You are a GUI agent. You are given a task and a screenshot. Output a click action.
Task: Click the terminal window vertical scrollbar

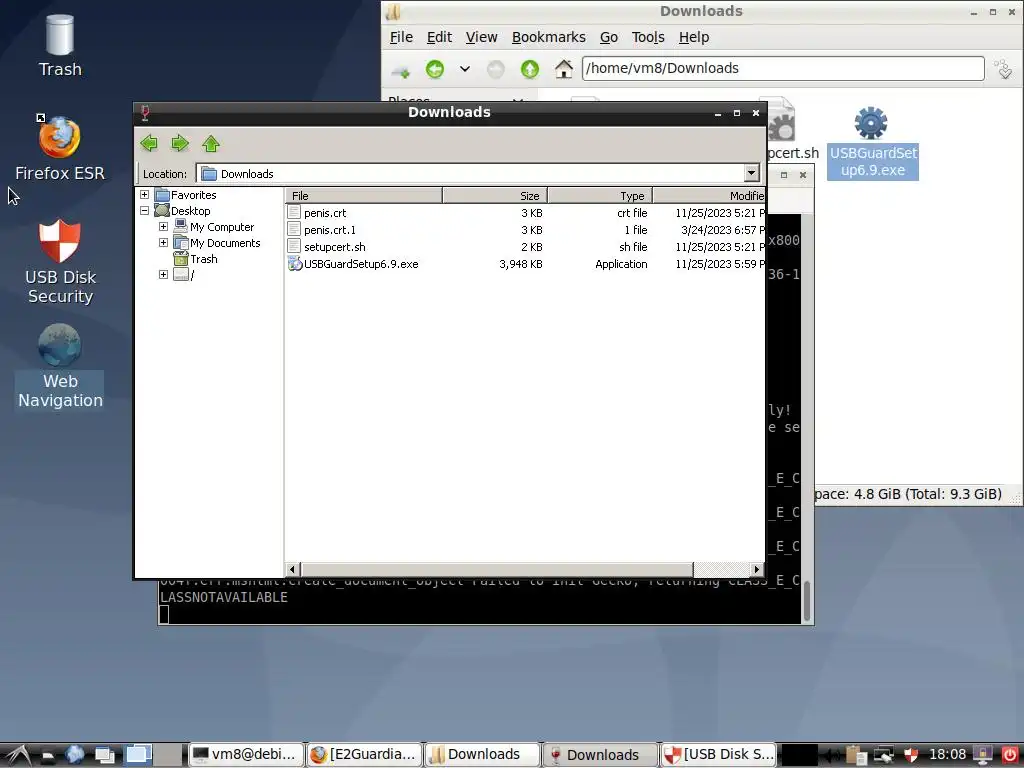[x=807, y=601]
